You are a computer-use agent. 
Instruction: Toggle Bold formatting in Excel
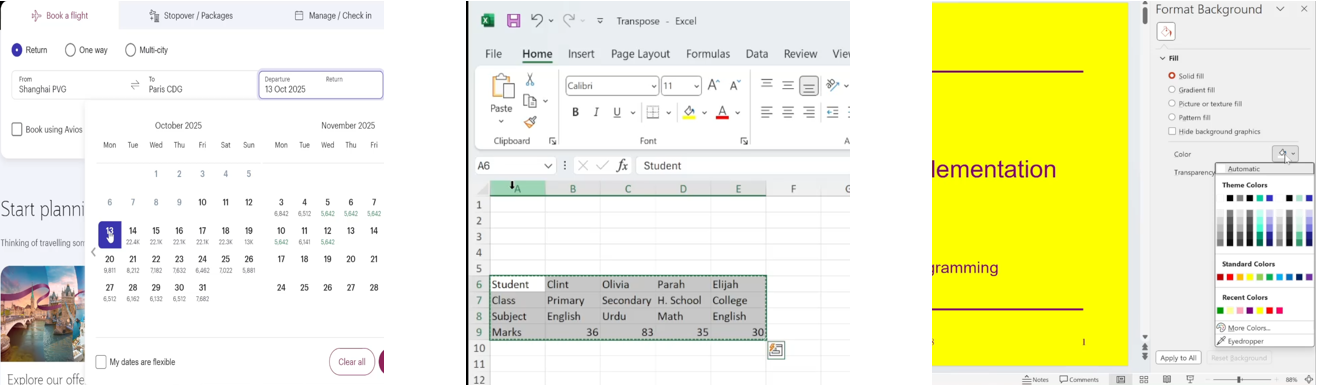coord(575,112)
